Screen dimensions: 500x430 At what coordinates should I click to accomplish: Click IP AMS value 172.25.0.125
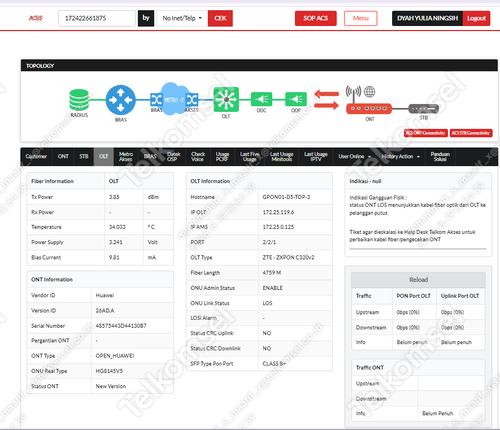pyautogui.click(x=278, y=227)
